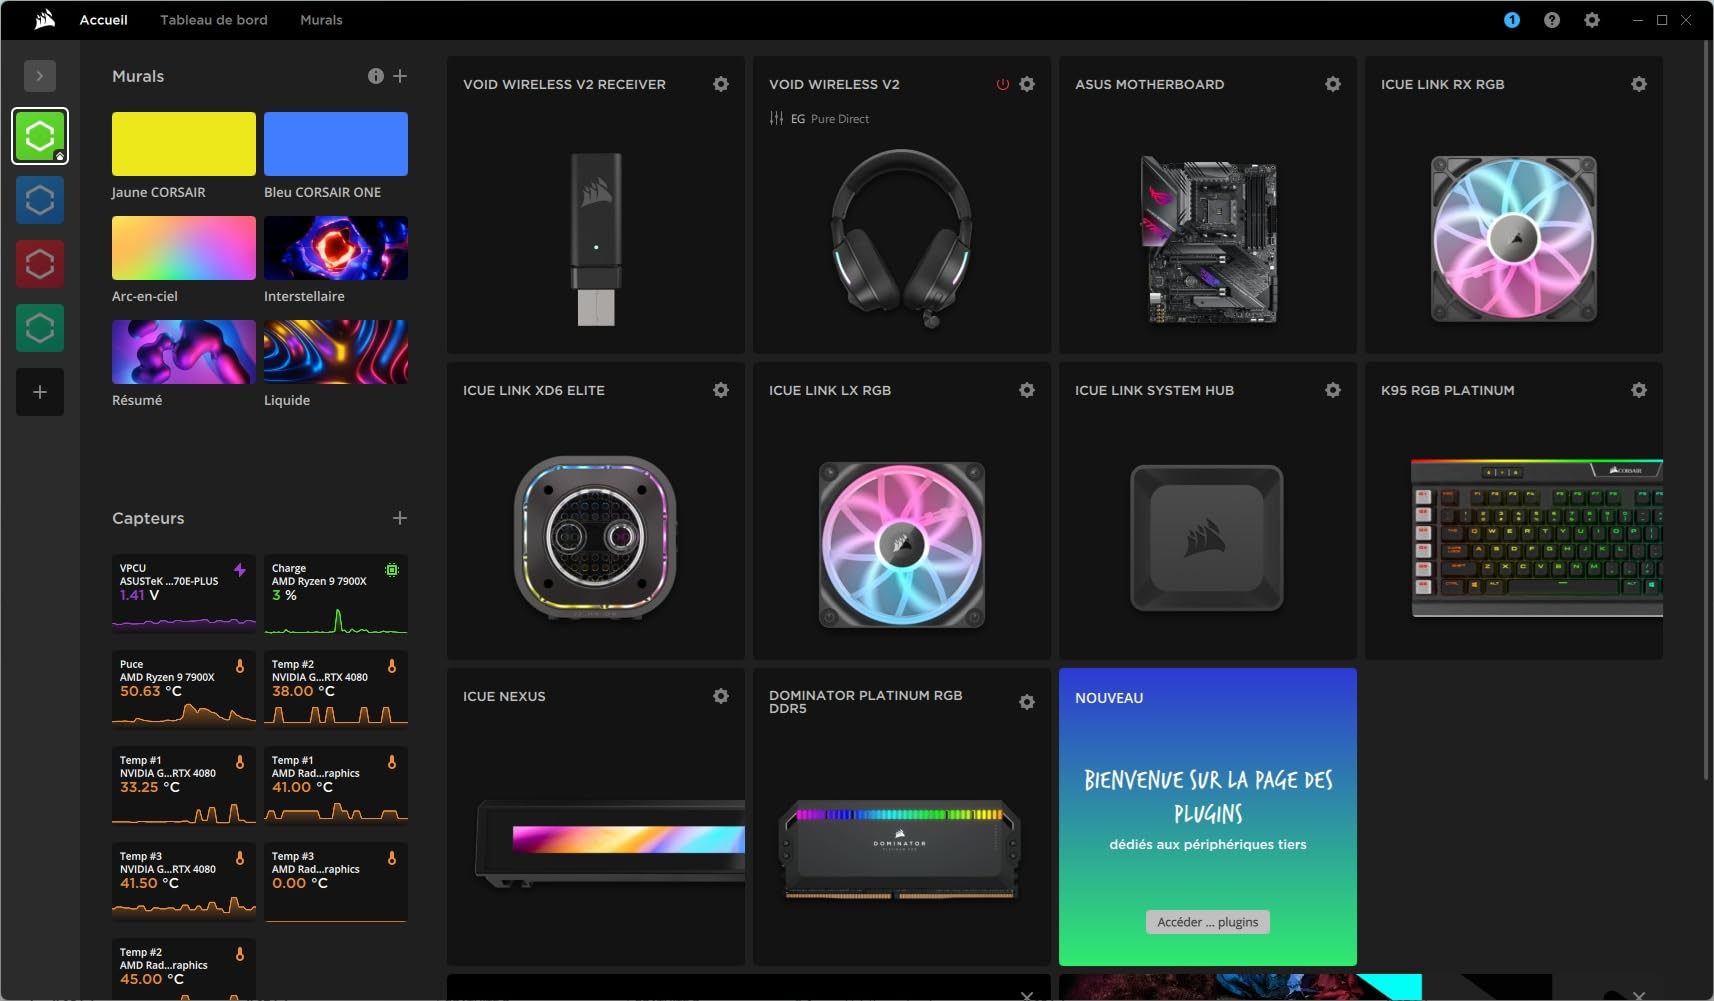
Task: Select the red profile icon in the sidebar
Action: pos(40,264)
